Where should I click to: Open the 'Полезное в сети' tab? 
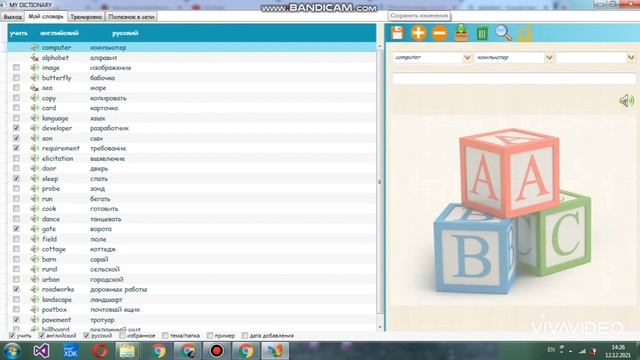(131, 17)
